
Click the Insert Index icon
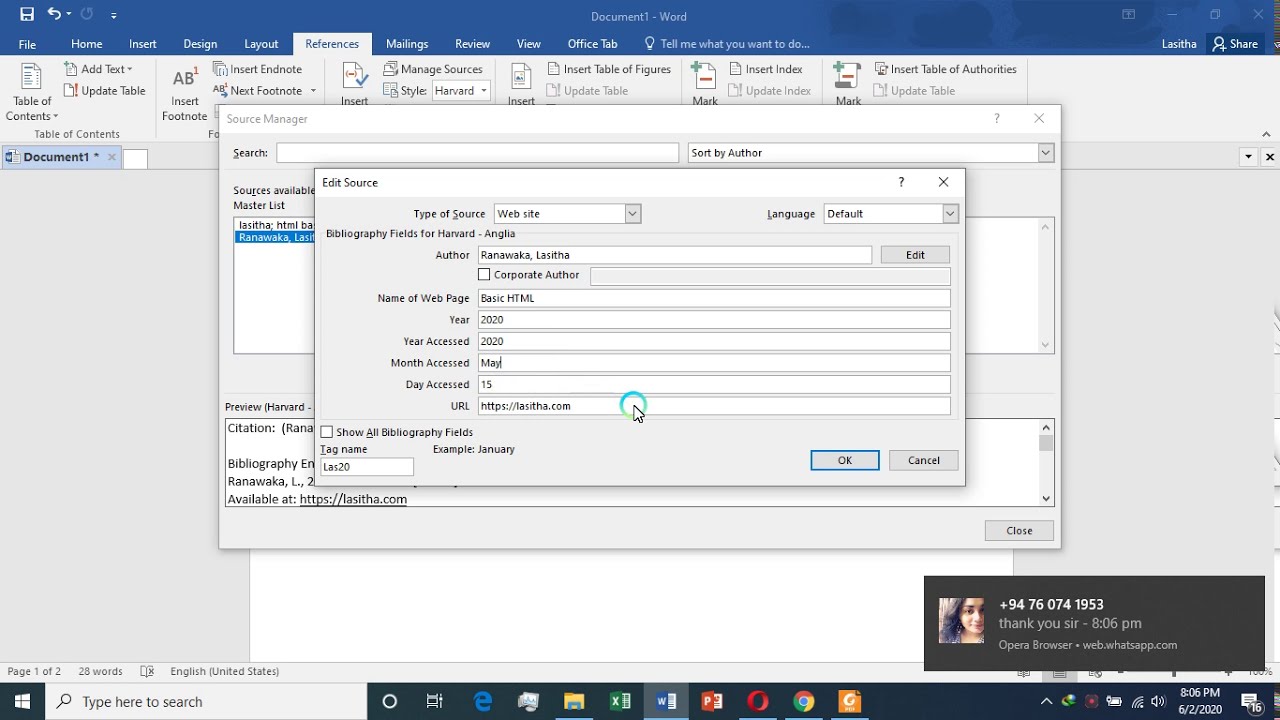pos(736,69)
